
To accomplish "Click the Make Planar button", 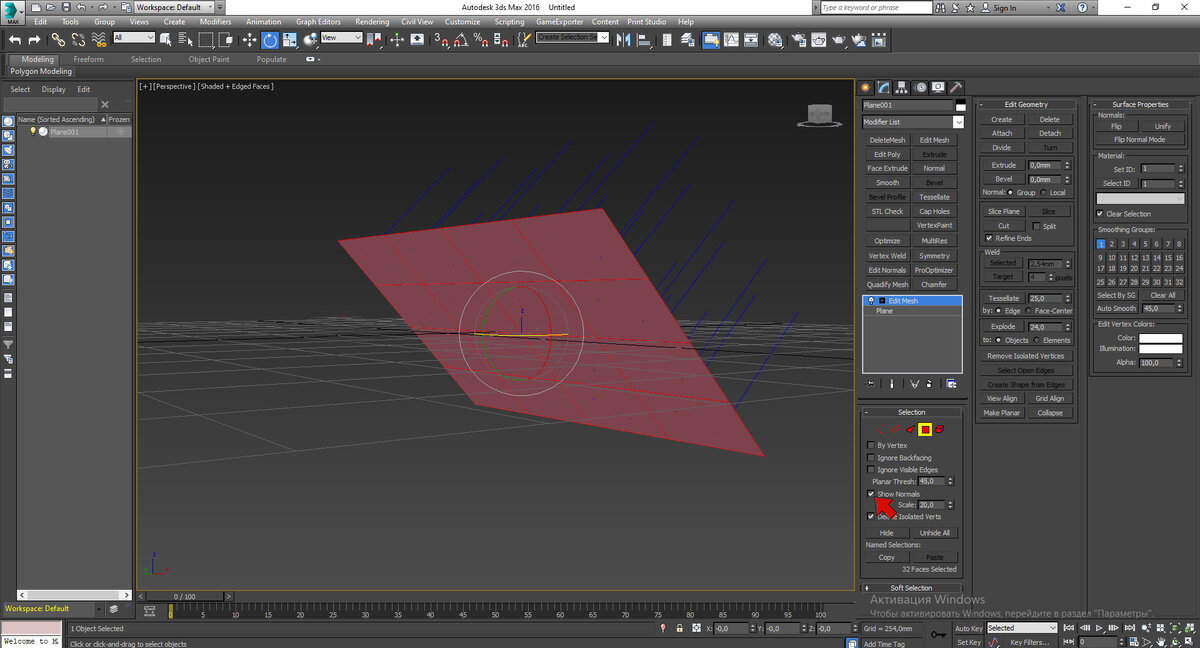I will 1002,412.
